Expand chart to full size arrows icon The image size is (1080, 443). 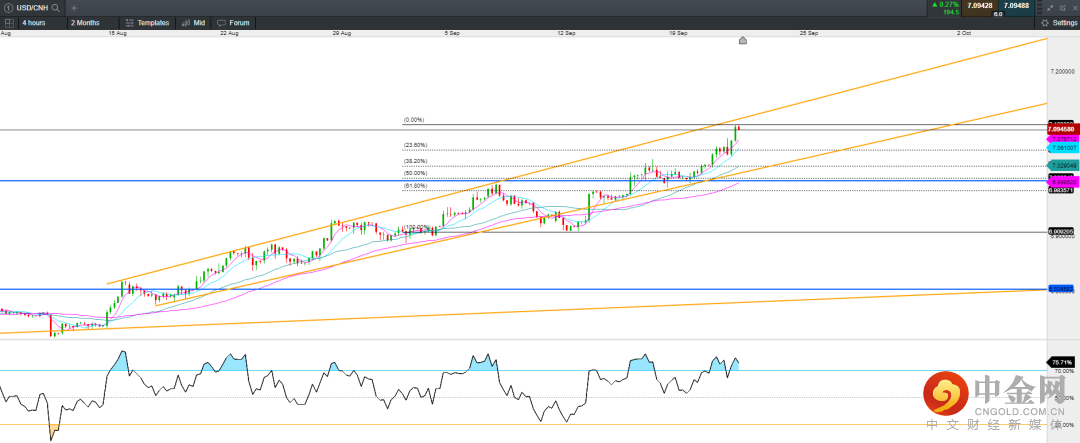click(x=1049, y=7)
